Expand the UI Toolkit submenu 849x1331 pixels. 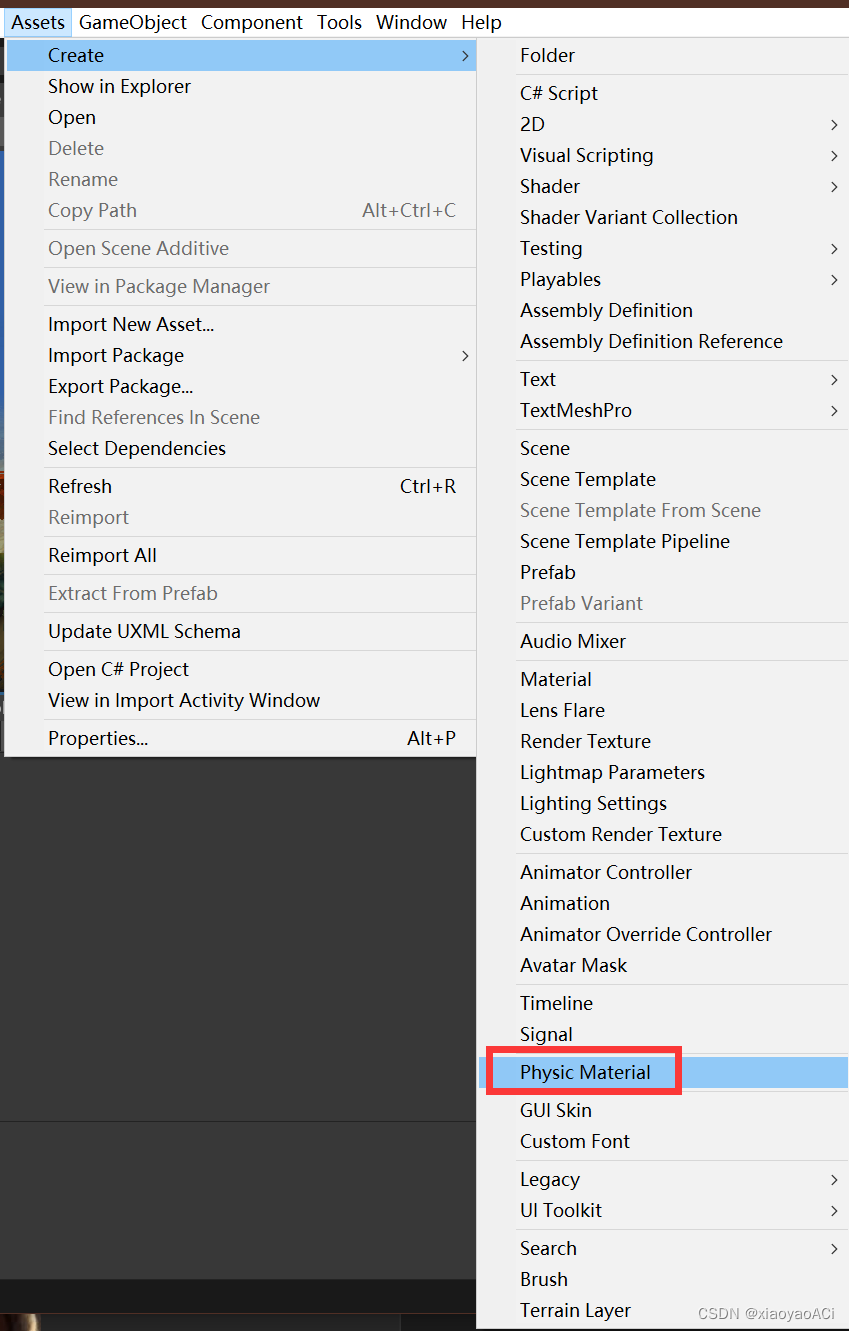(663, 1210)
